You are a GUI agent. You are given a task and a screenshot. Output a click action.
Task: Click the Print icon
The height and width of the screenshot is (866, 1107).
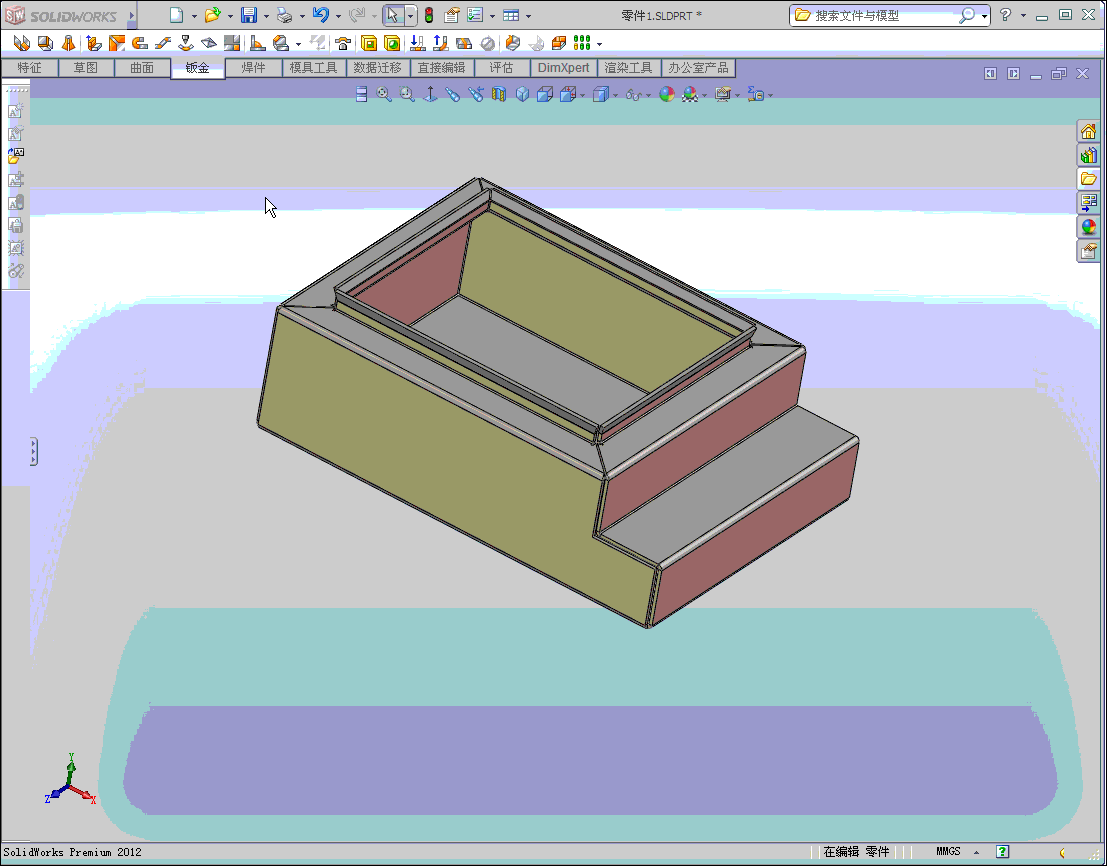[285, 15]
